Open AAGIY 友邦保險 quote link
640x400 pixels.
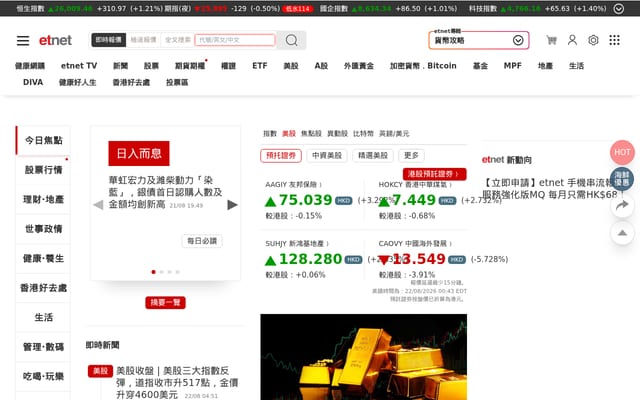(x=293, y=184)
